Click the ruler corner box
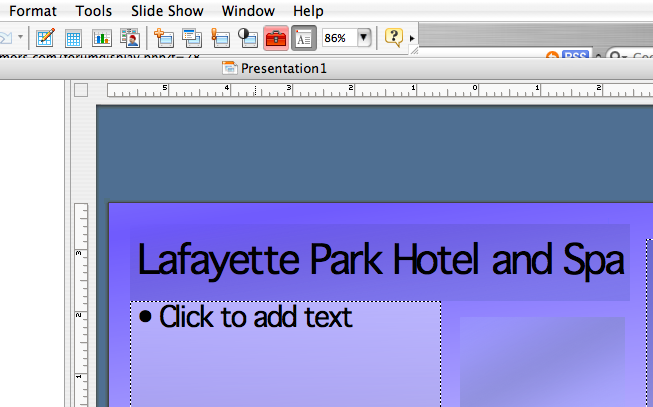The image size is (653, 407). (81, 90)
